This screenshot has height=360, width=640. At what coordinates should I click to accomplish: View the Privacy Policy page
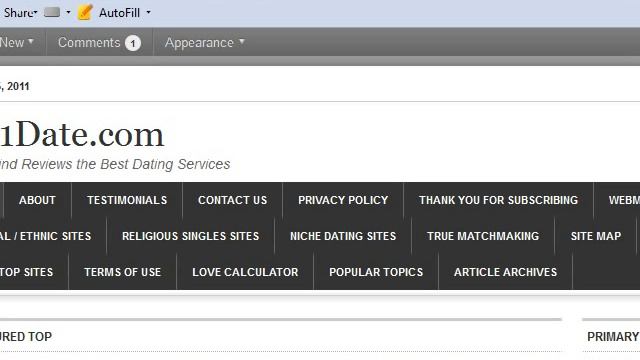click(343, 200)
